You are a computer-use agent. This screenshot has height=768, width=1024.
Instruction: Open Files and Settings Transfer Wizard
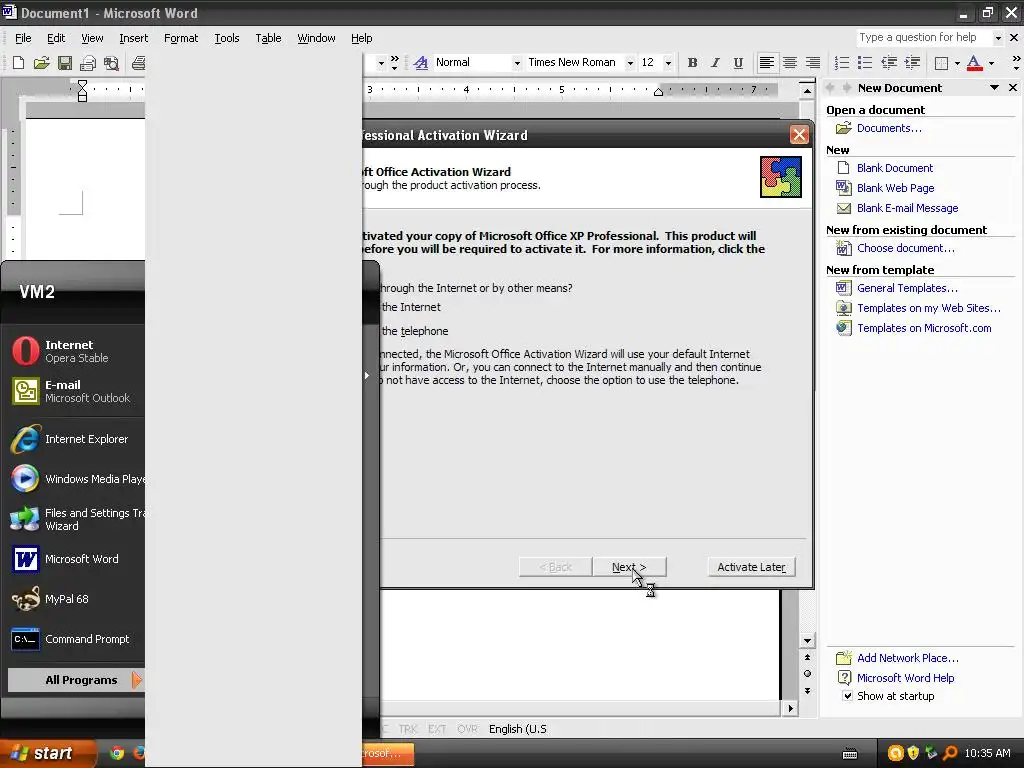76,519
